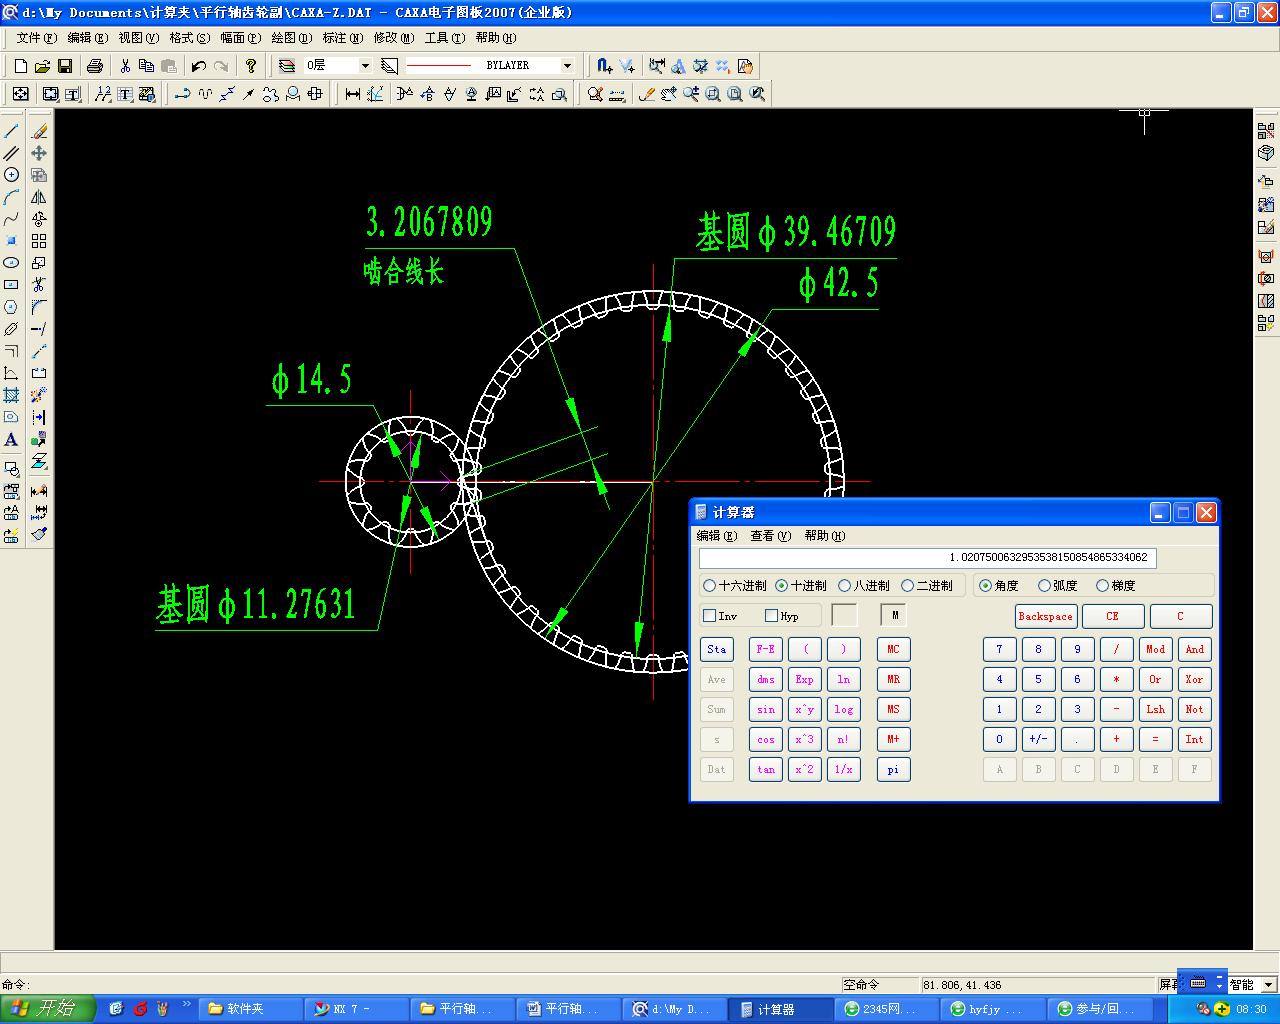1280x1024 pixels.
Task: Cut selection with the scissors toolbar icon
Action: pos(125,66)
